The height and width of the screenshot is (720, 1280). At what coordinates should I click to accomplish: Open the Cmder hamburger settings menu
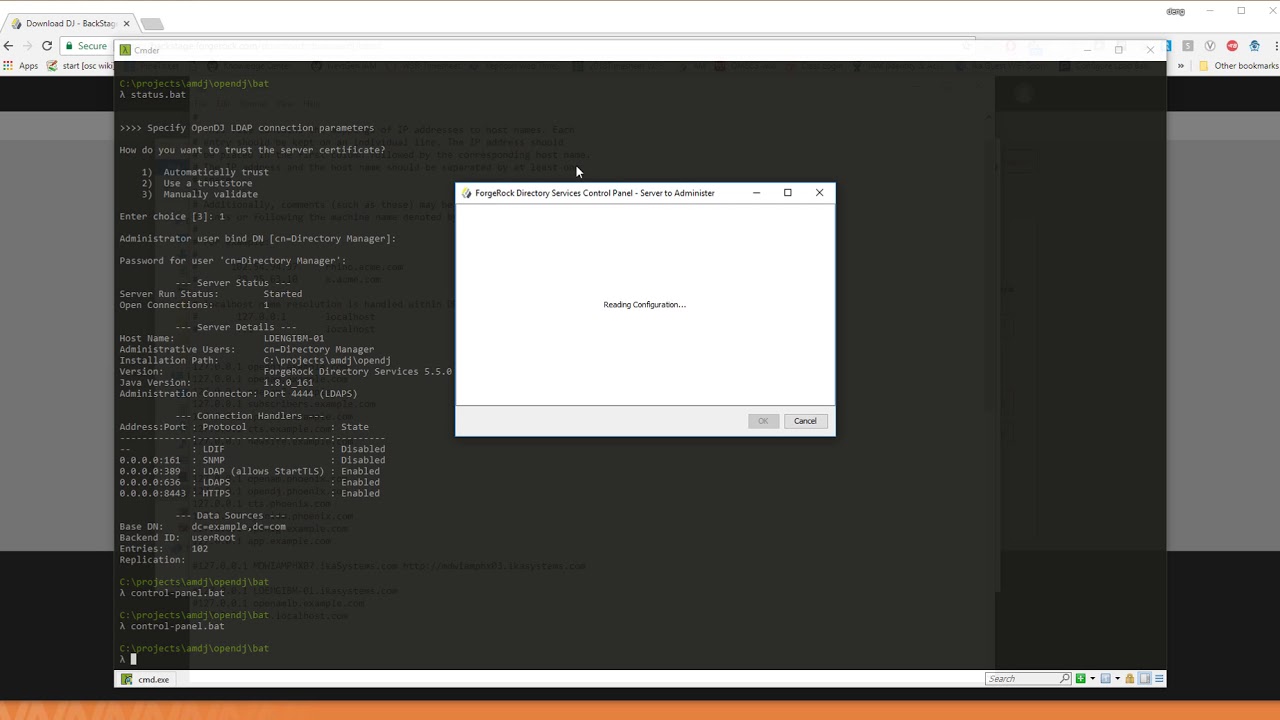[1159, 679]
